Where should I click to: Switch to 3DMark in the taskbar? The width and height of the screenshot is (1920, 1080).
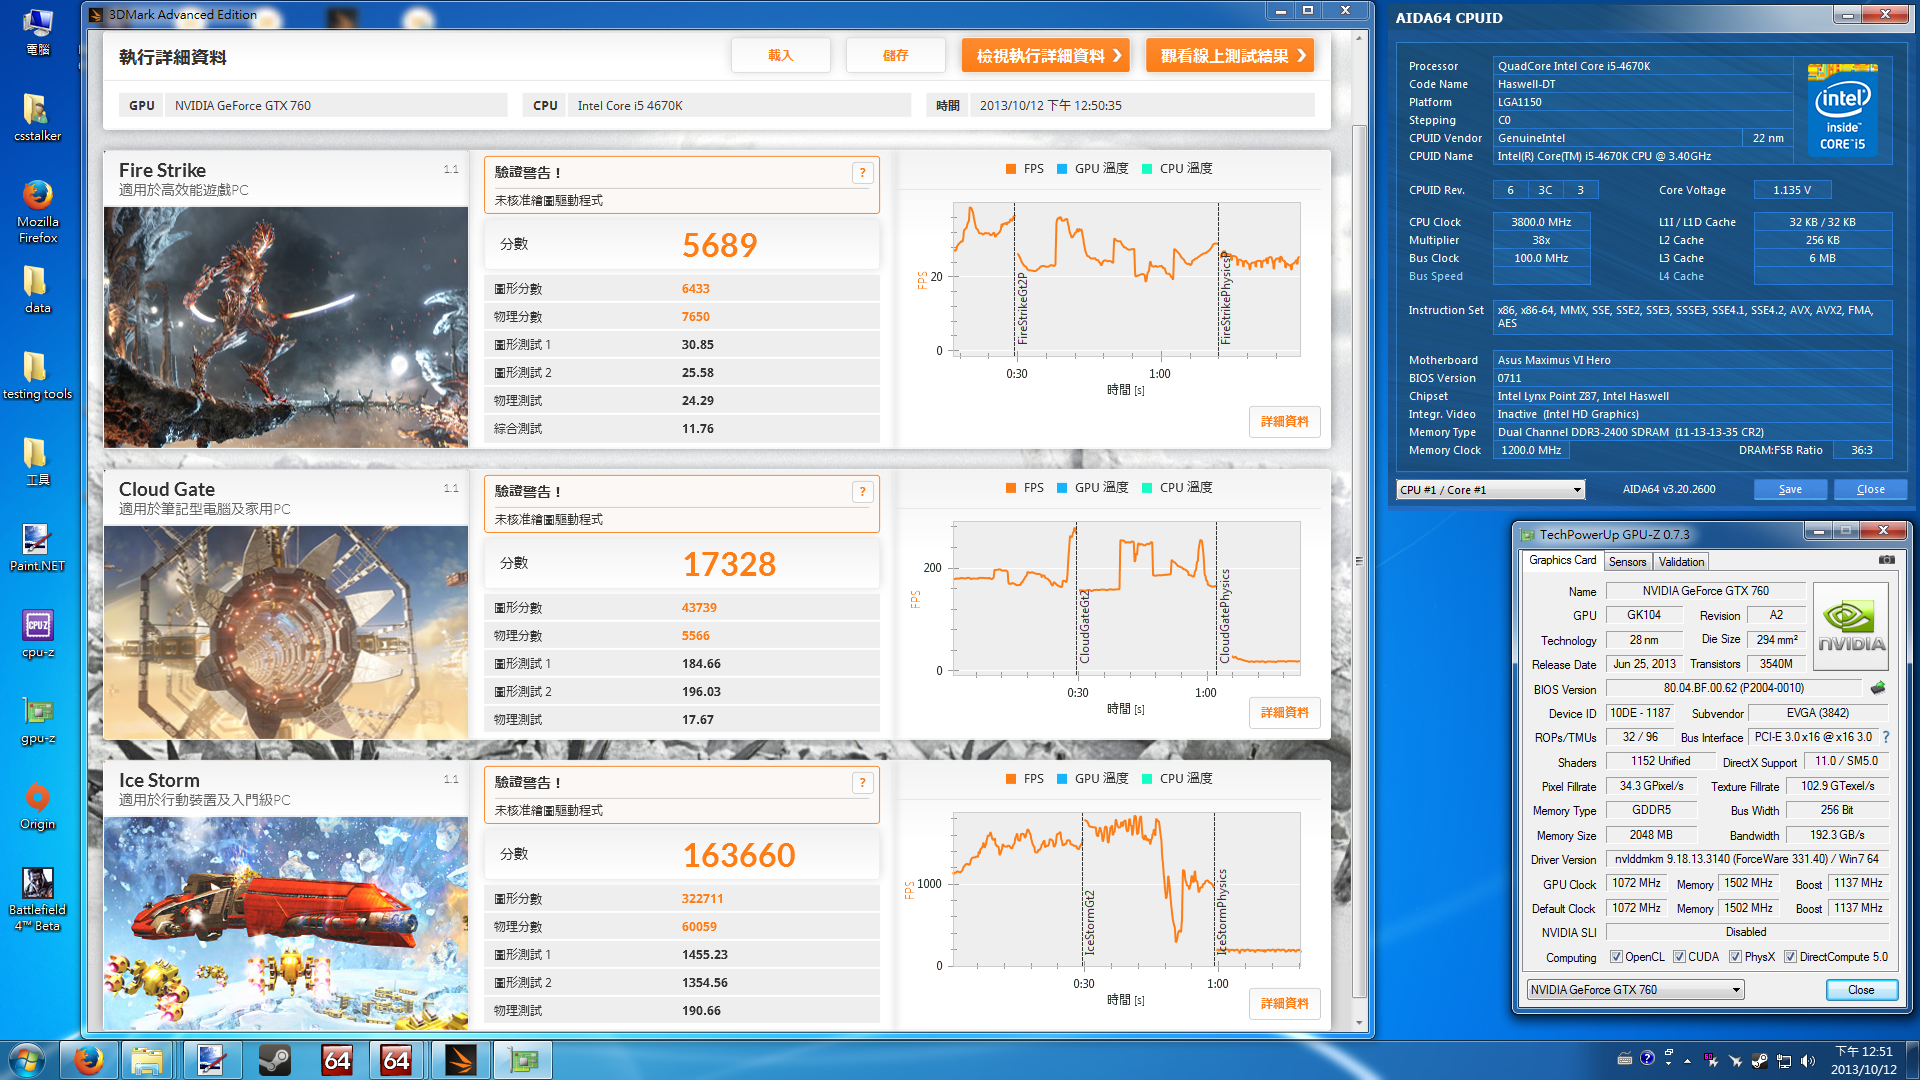click(461, 1060)
